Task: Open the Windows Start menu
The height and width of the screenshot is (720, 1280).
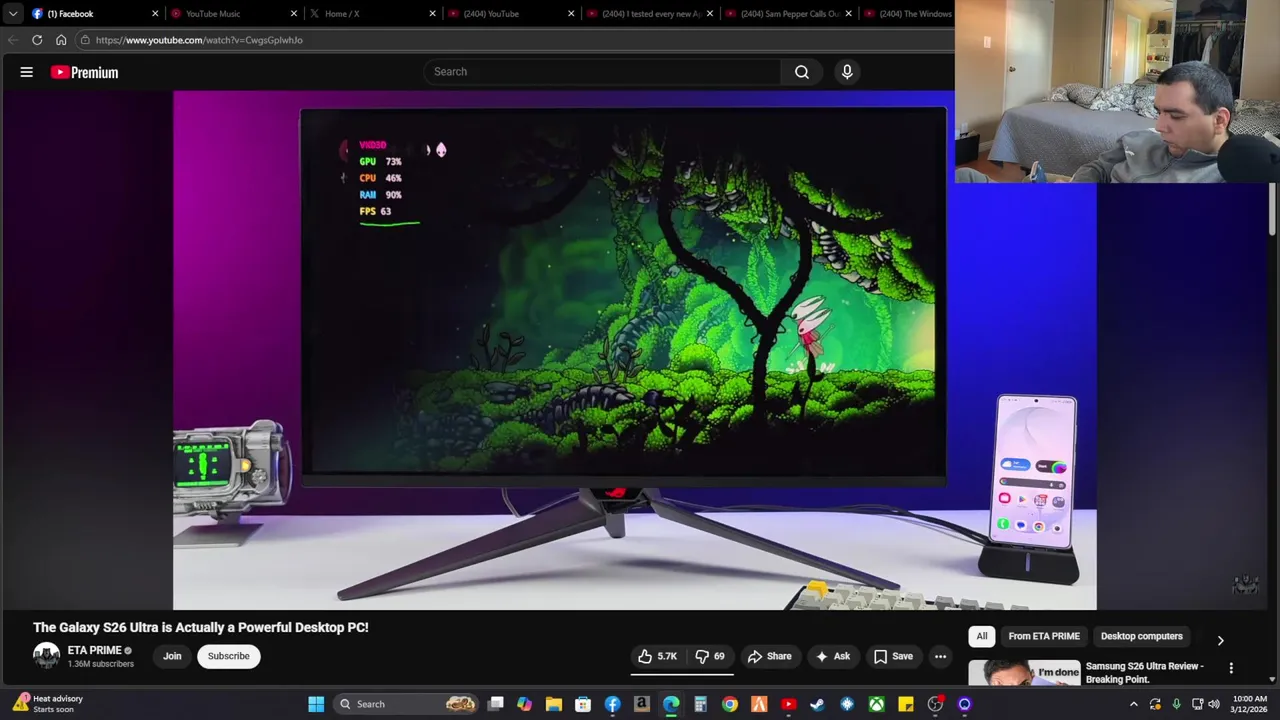Action: click(x=316, y=704)
